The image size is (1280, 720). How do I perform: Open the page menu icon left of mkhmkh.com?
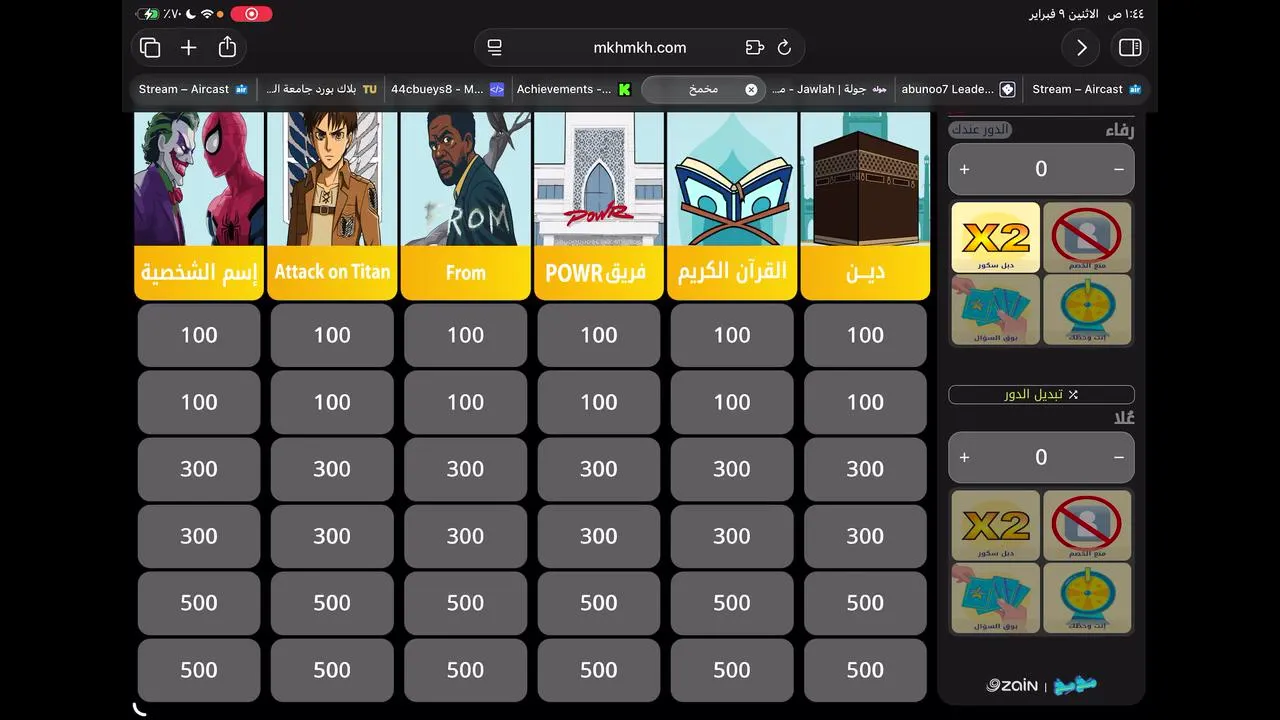pos(494,47)
